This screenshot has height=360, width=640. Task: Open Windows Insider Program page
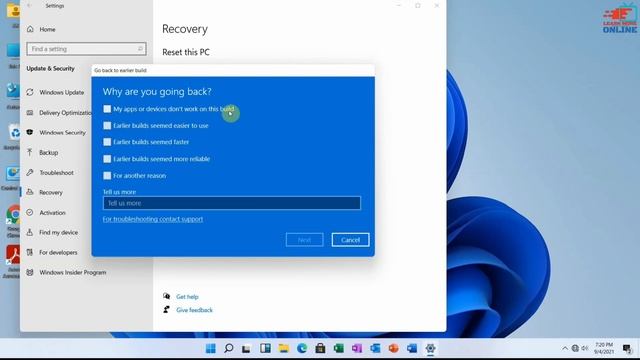[72, 272]
